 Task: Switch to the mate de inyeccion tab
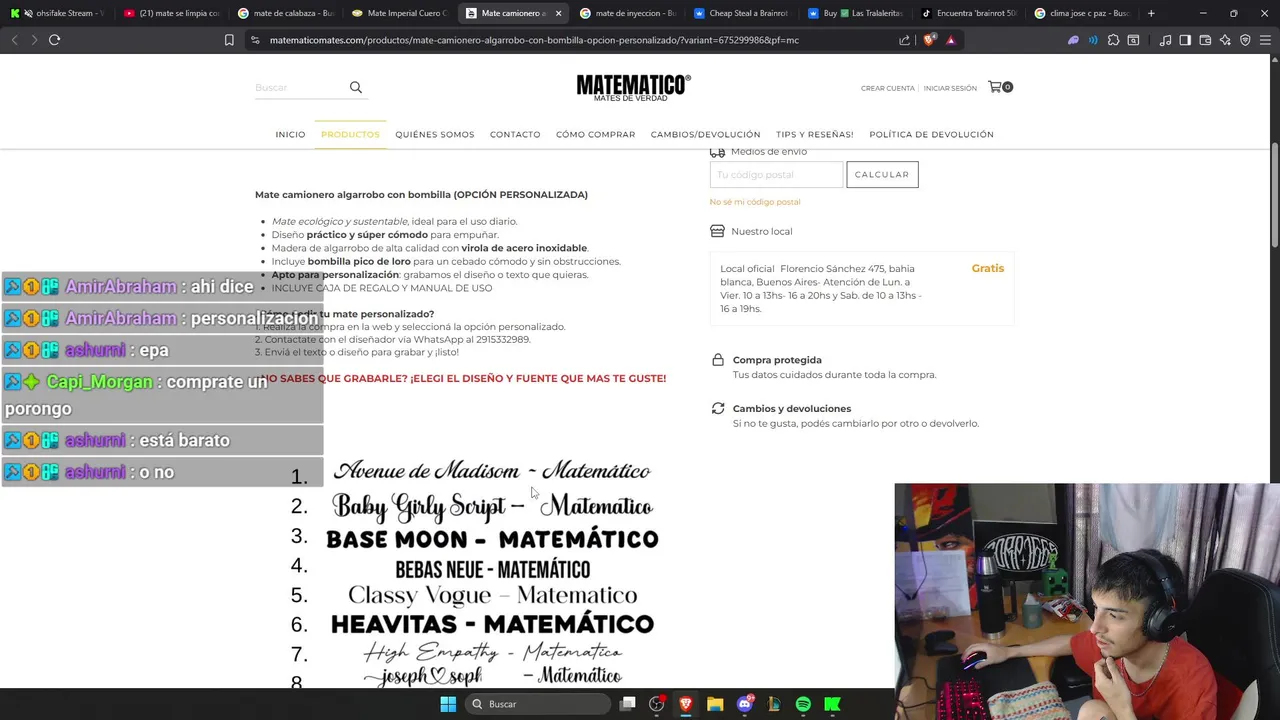[x=628, y=13]
